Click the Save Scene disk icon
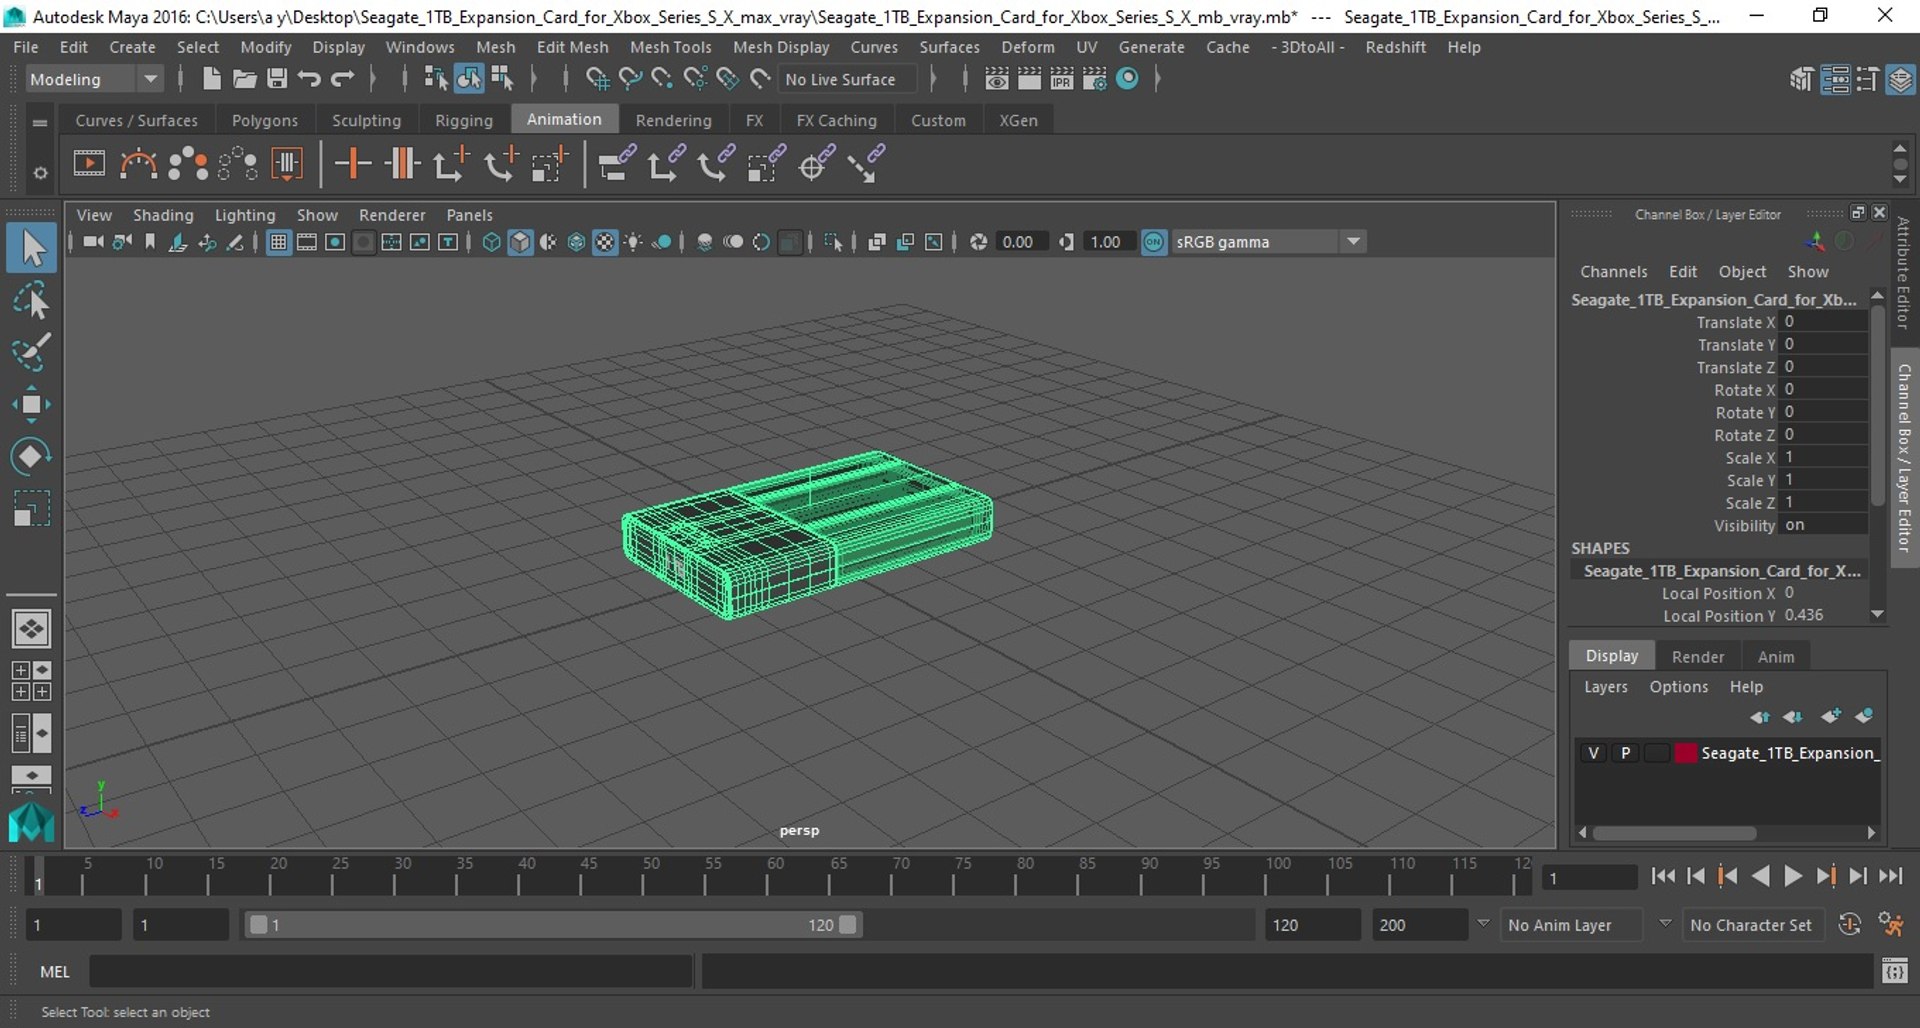The height and width of the screenshot is (1028, 1920). click(277, 79)
